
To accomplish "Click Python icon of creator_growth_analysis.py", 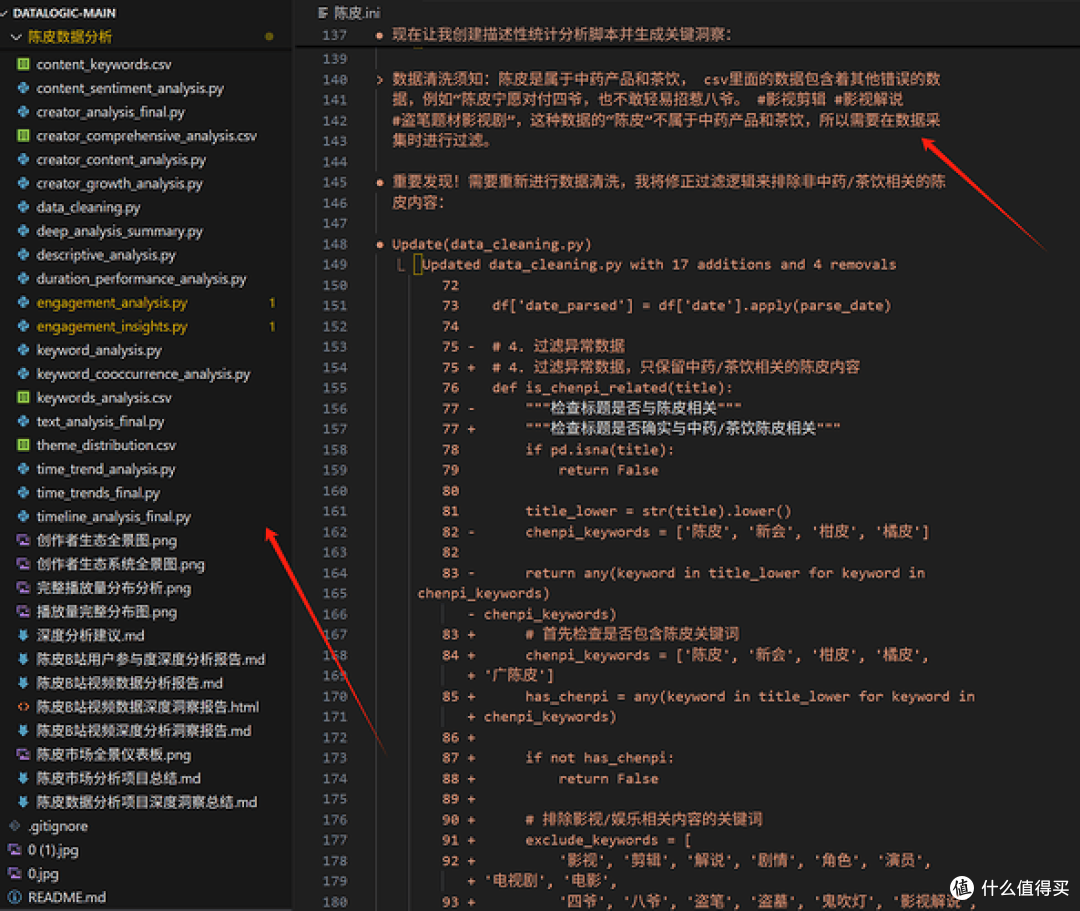I will coord(23,183).
